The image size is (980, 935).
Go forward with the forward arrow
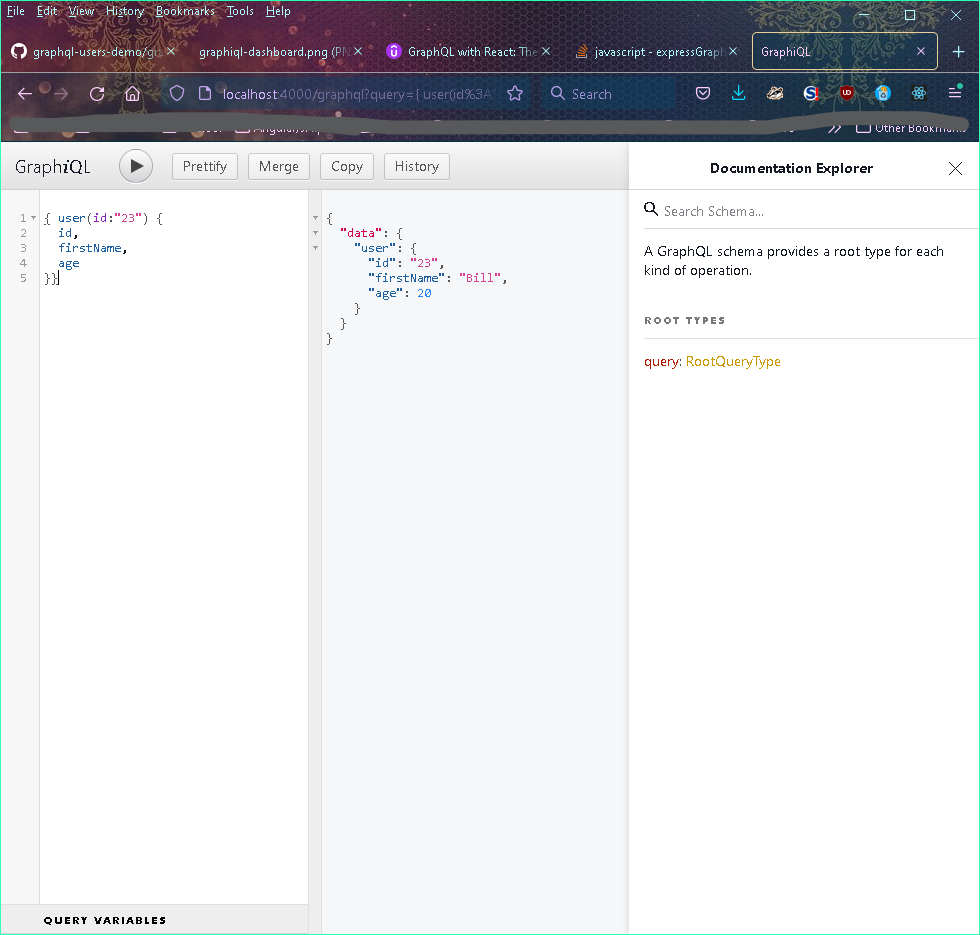coord(61,94)
